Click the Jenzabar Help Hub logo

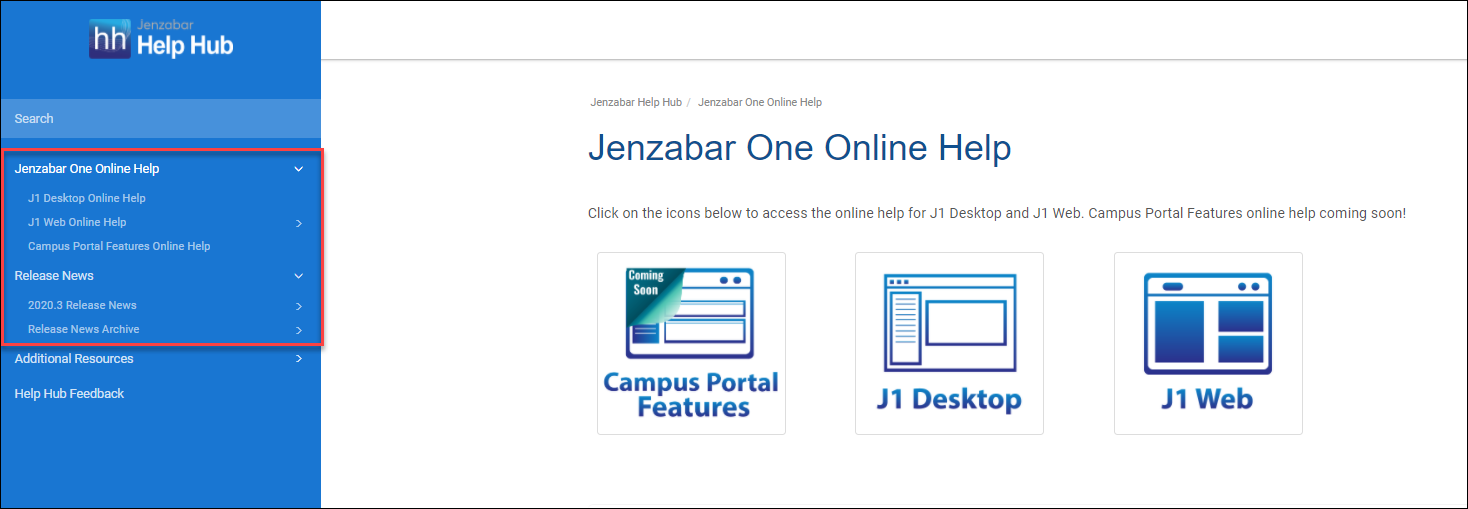[x=160, y=39]
